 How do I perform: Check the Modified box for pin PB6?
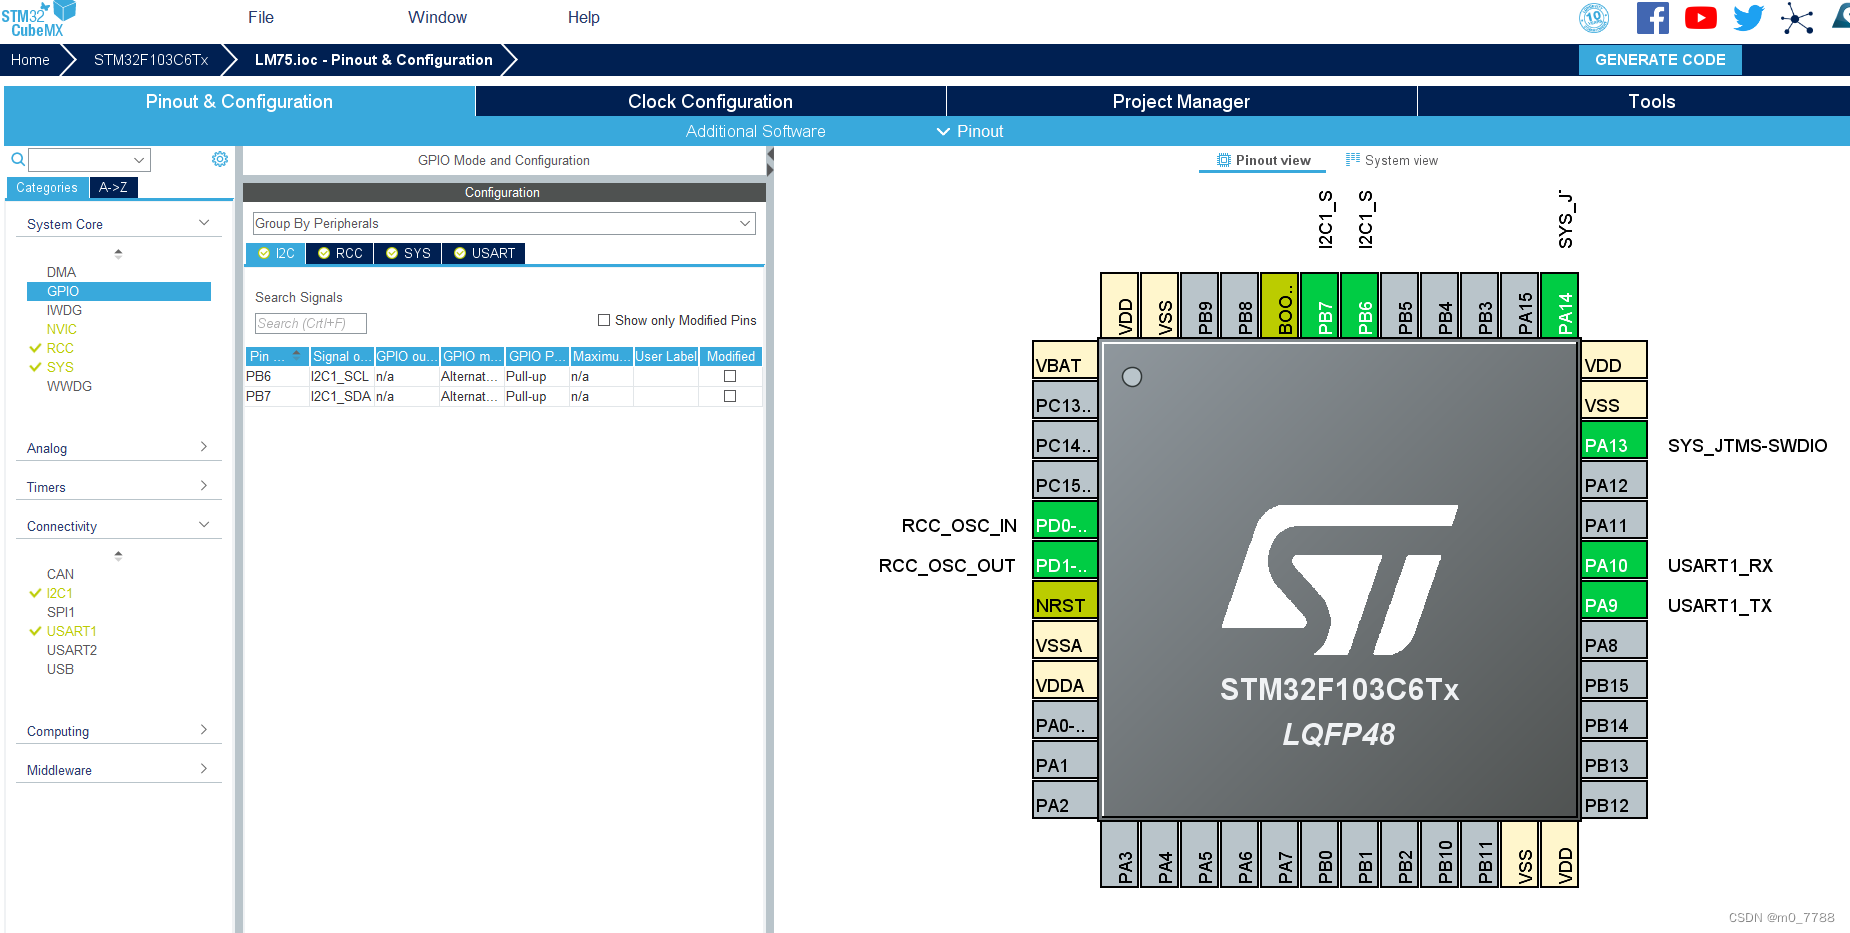(x=730, y=376)
